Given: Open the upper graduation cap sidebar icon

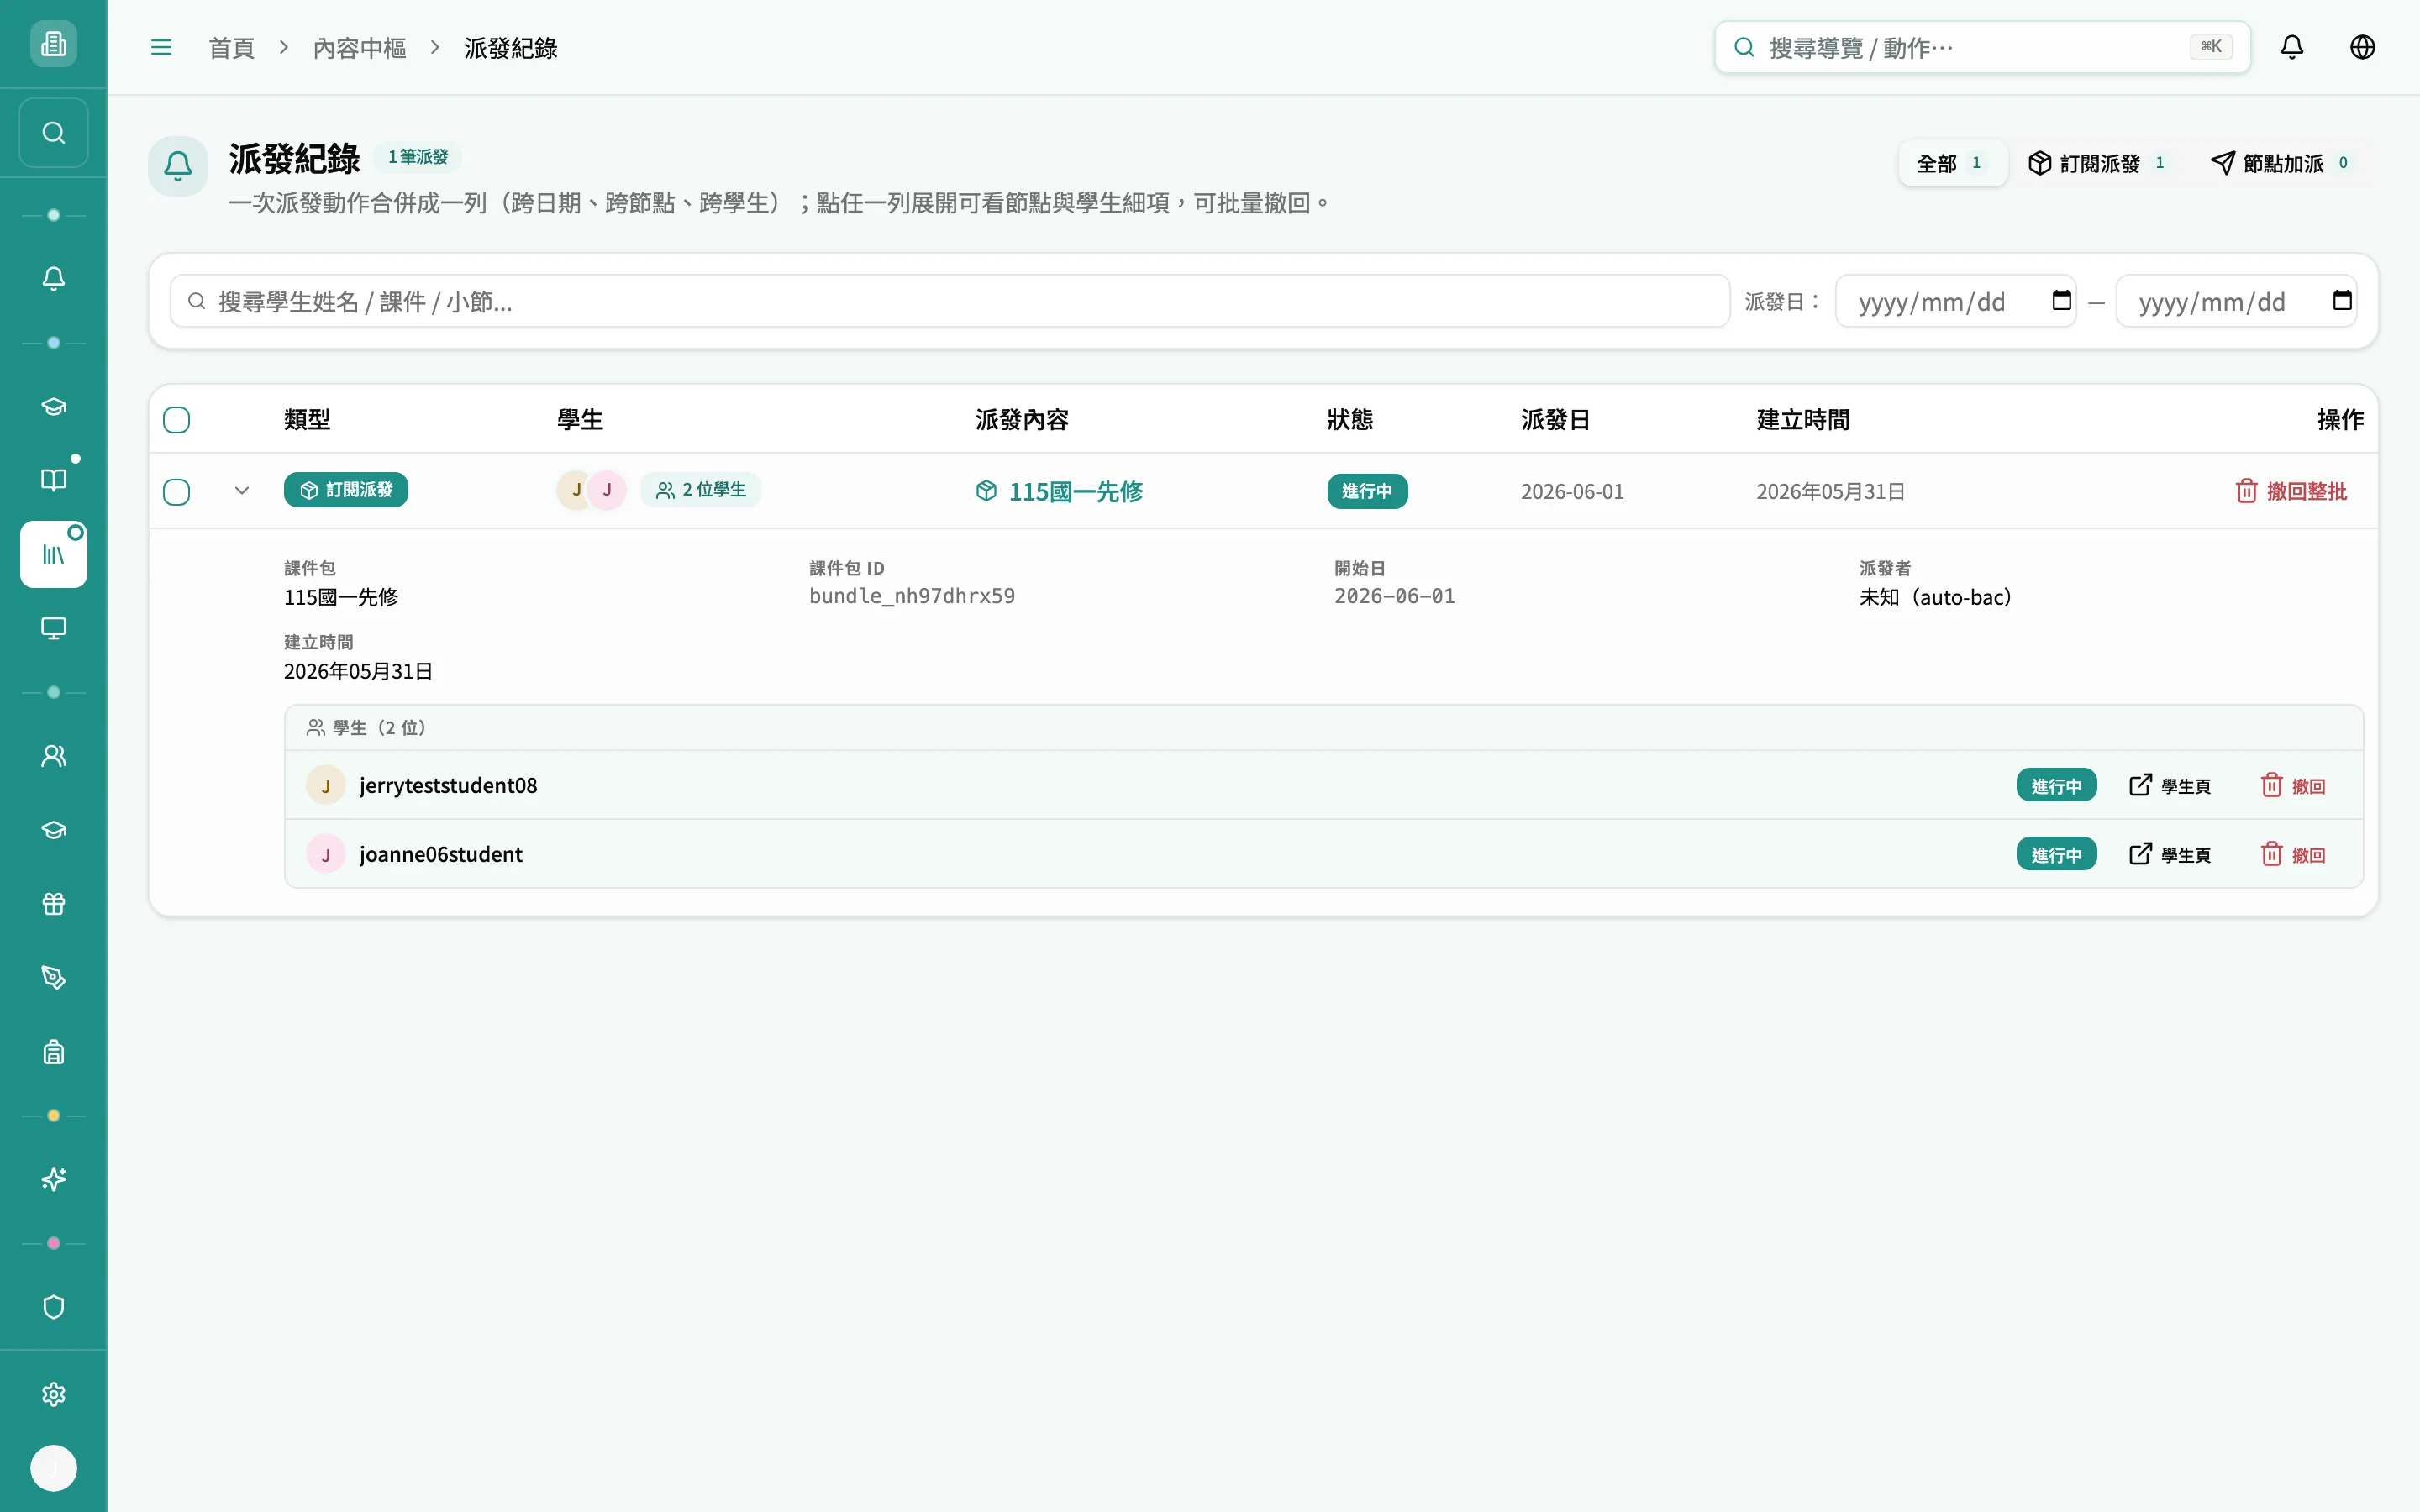Looking at the screenshot, I should tap(54, 407).
